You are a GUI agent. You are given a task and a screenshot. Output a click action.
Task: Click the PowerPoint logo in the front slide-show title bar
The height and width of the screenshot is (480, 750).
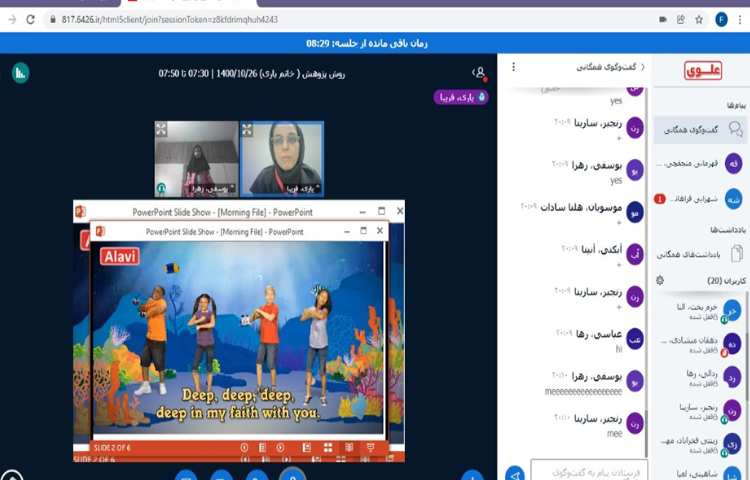pos(100,231)
